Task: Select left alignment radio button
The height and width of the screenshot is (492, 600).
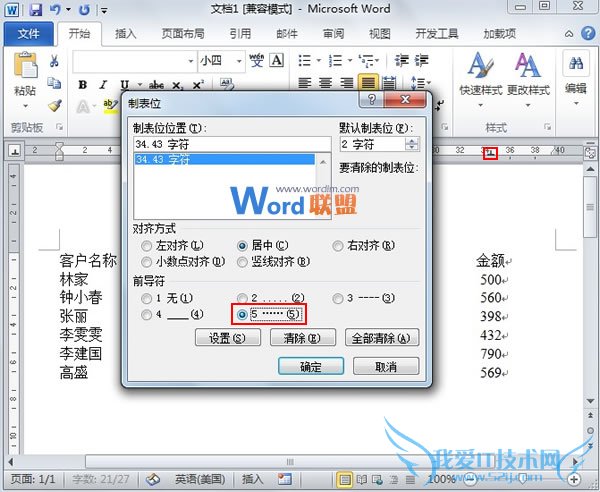Action: point(147,246)
